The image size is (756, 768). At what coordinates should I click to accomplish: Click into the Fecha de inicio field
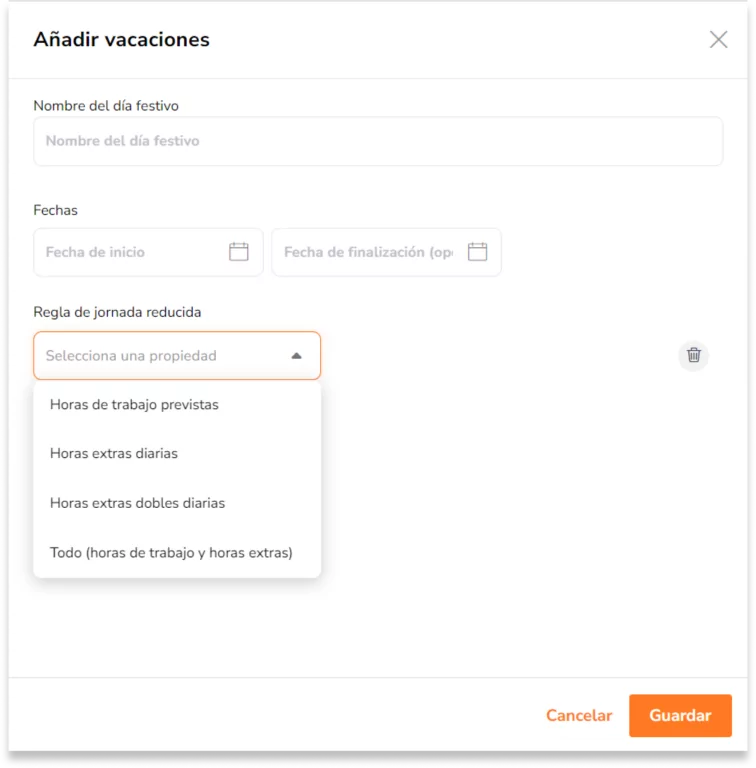pyautogui.click(x=132, y=252)
